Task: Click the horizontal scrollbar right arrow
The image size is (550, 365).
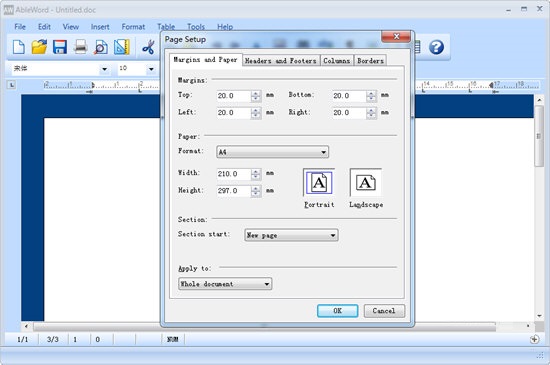Action: [528, 326]
